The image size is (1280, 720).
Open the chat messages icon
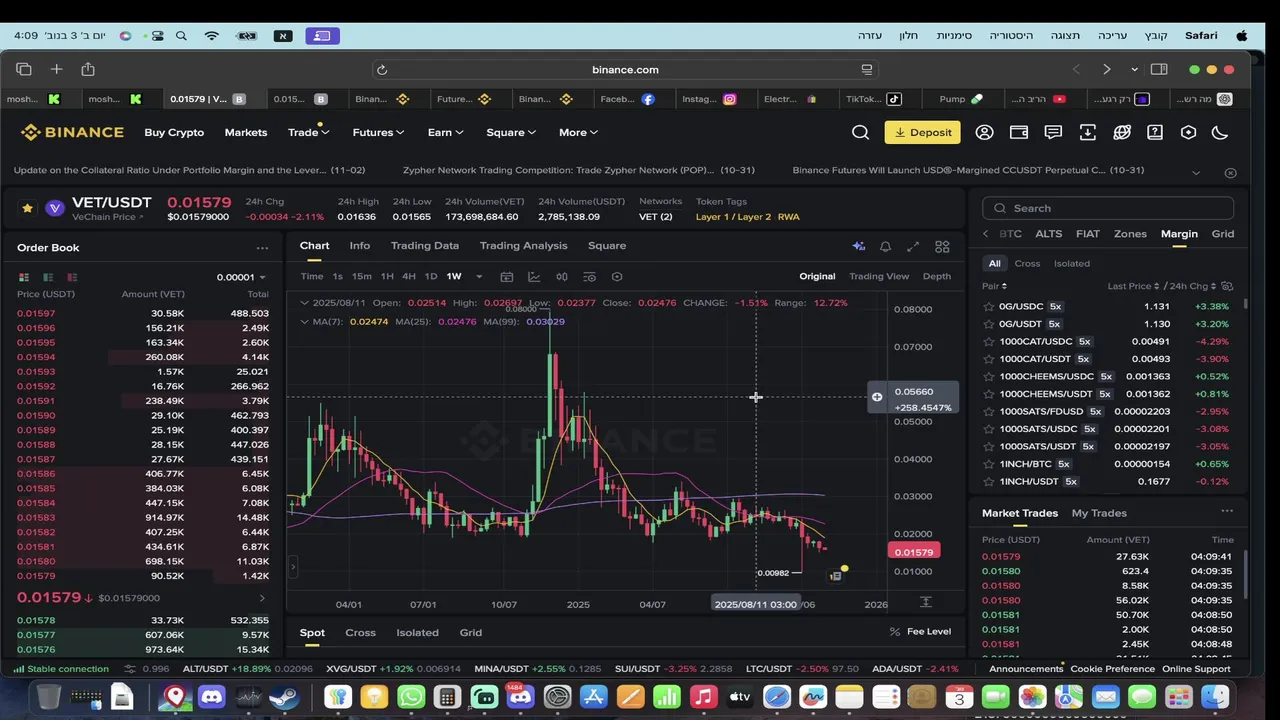click(1053, 132)
